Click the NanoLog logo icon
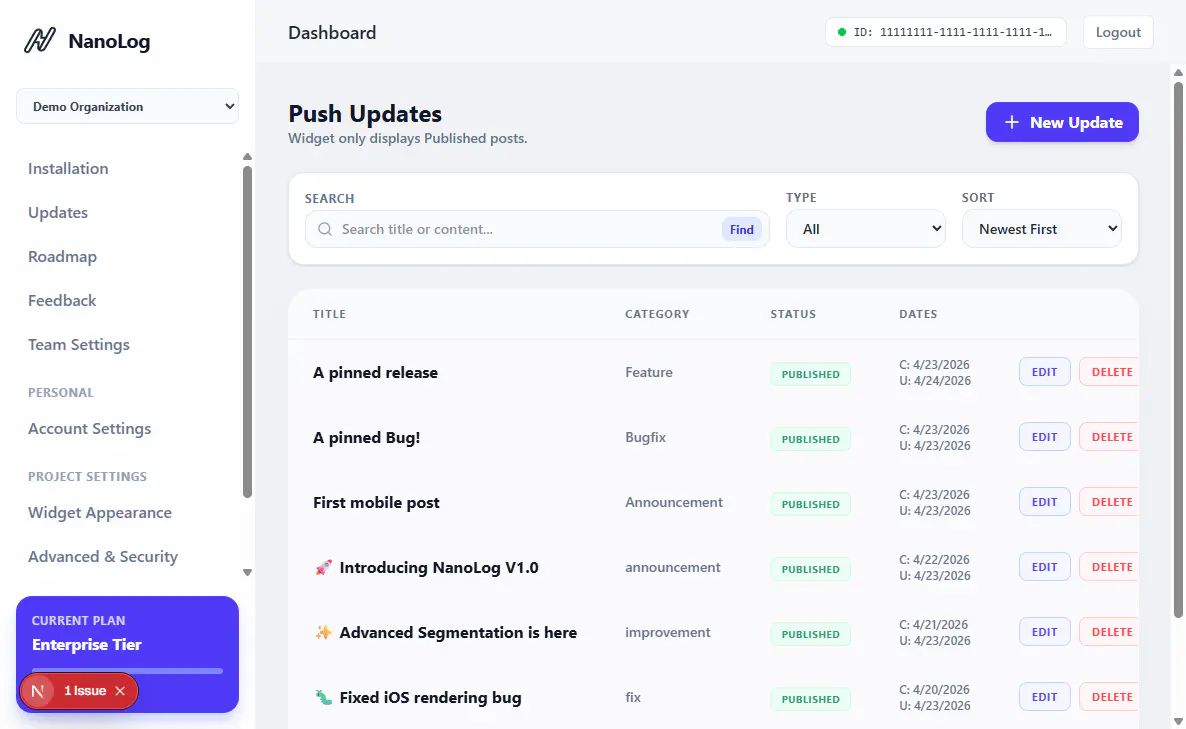 (x=39, y=41)
